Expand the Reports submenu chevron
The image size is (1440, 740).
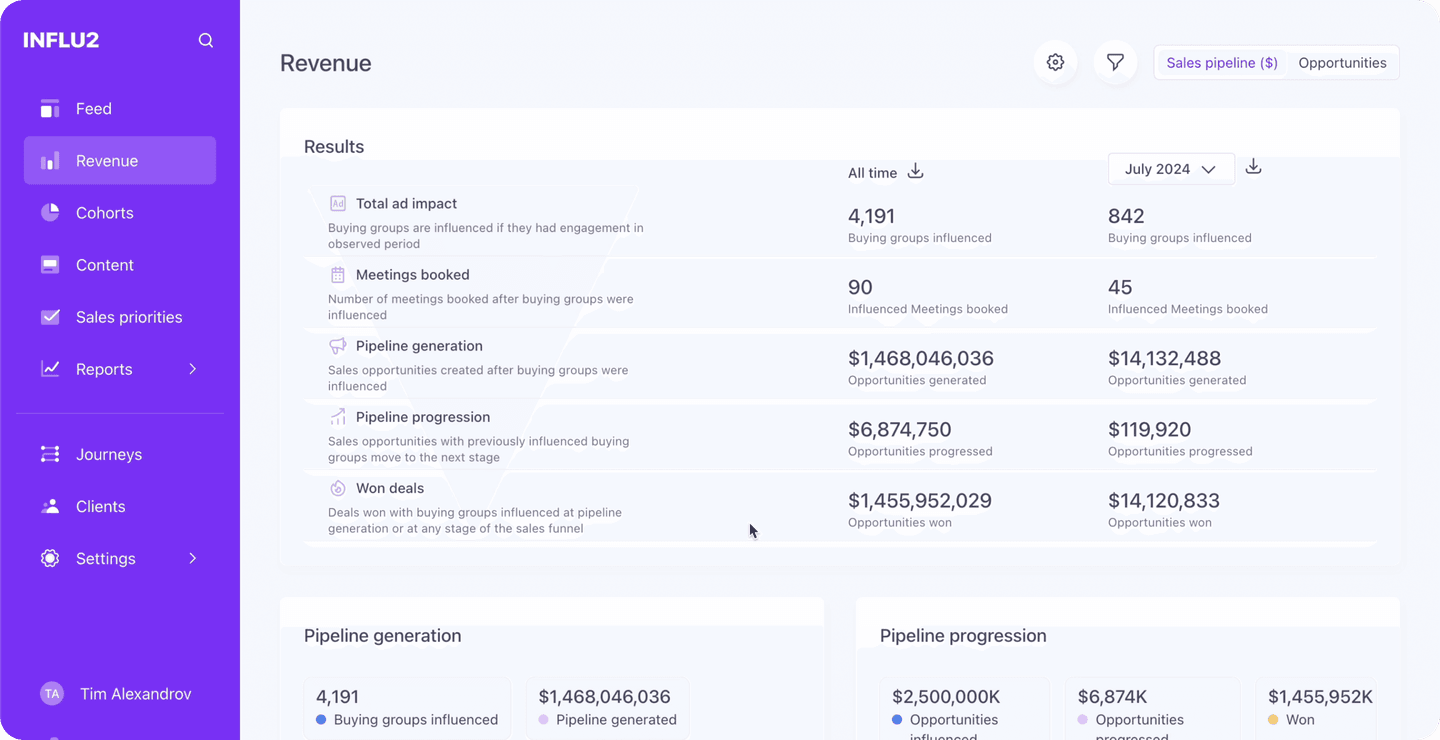(193, 369)
